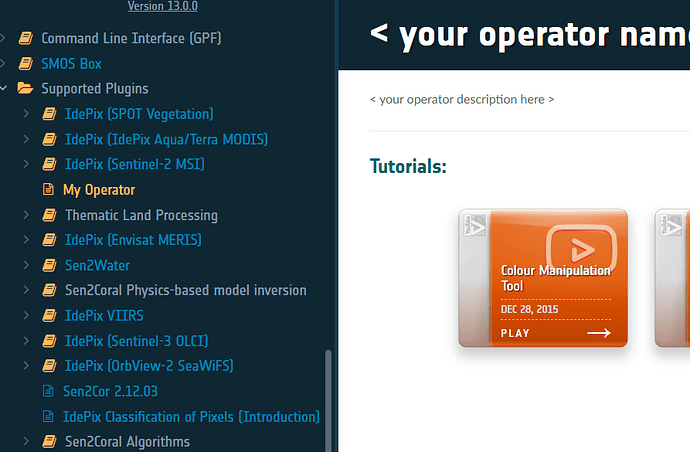Image resolution: width=690 pixels, height=452 pixels.
Task: Click the IdePix Aqua/Terra MODIS book icon
Action: pos(49,139)
